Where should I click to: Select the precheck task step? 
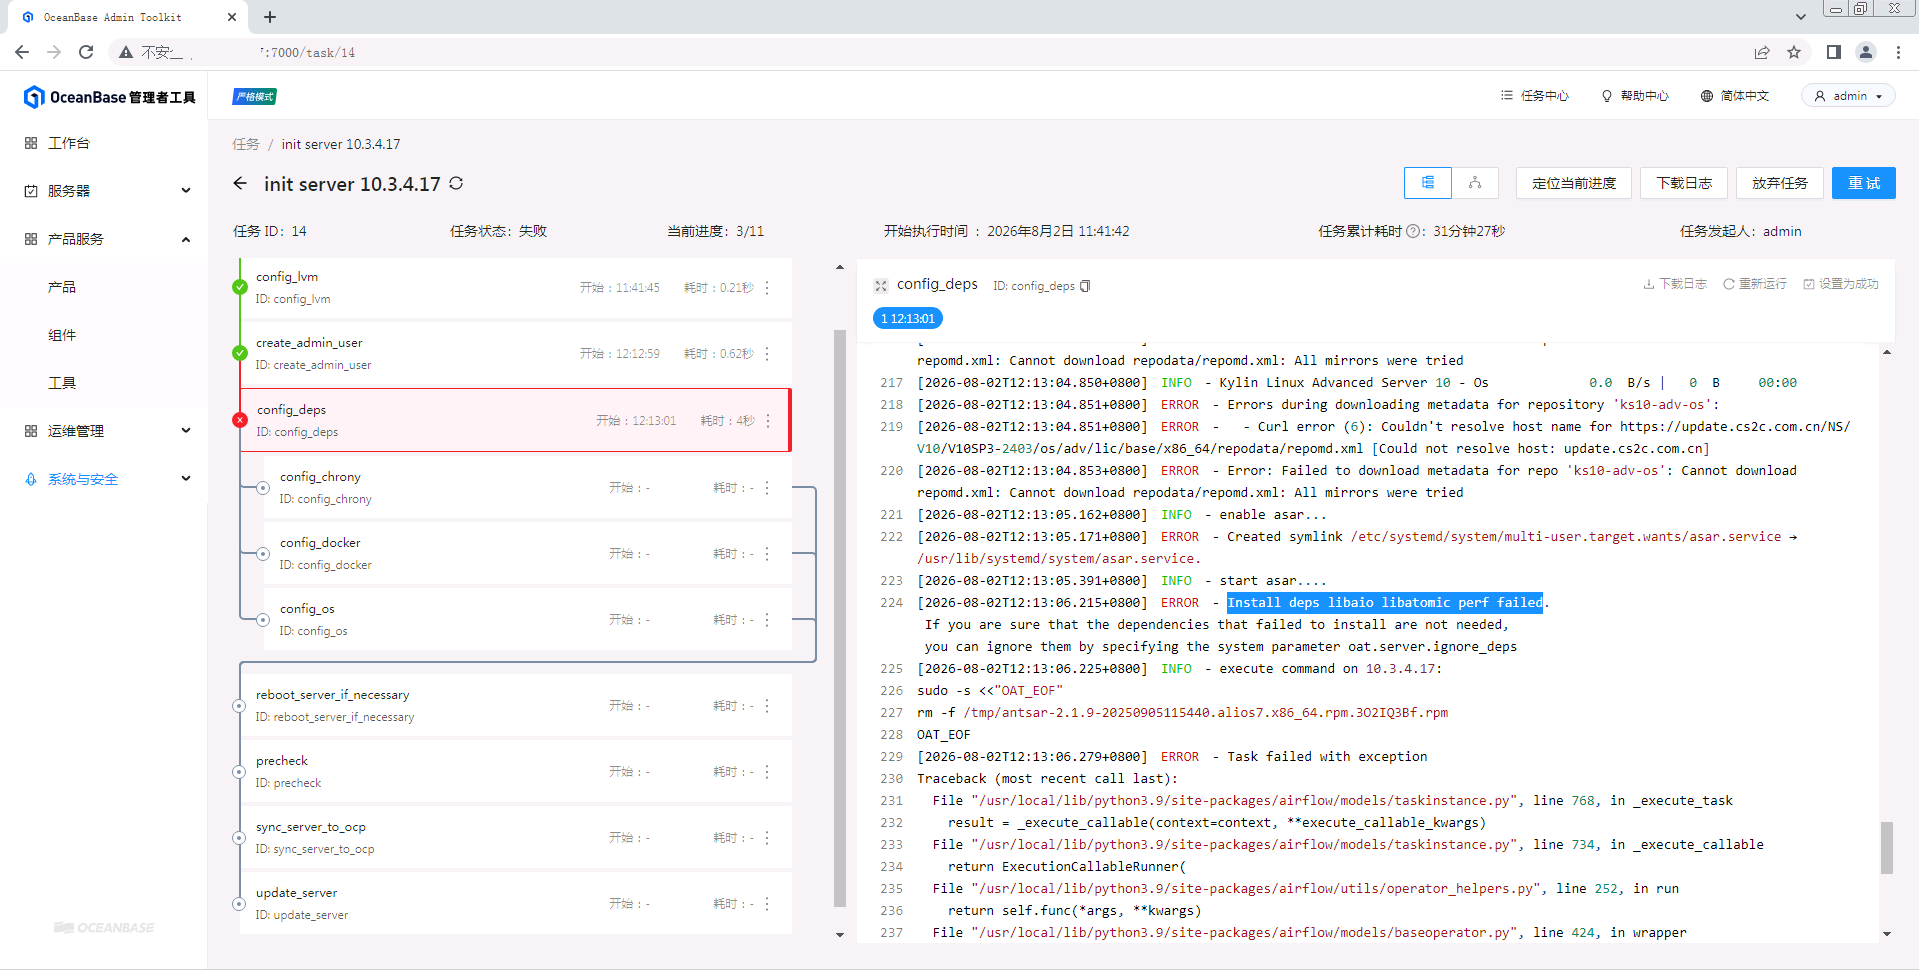[516, 772]
